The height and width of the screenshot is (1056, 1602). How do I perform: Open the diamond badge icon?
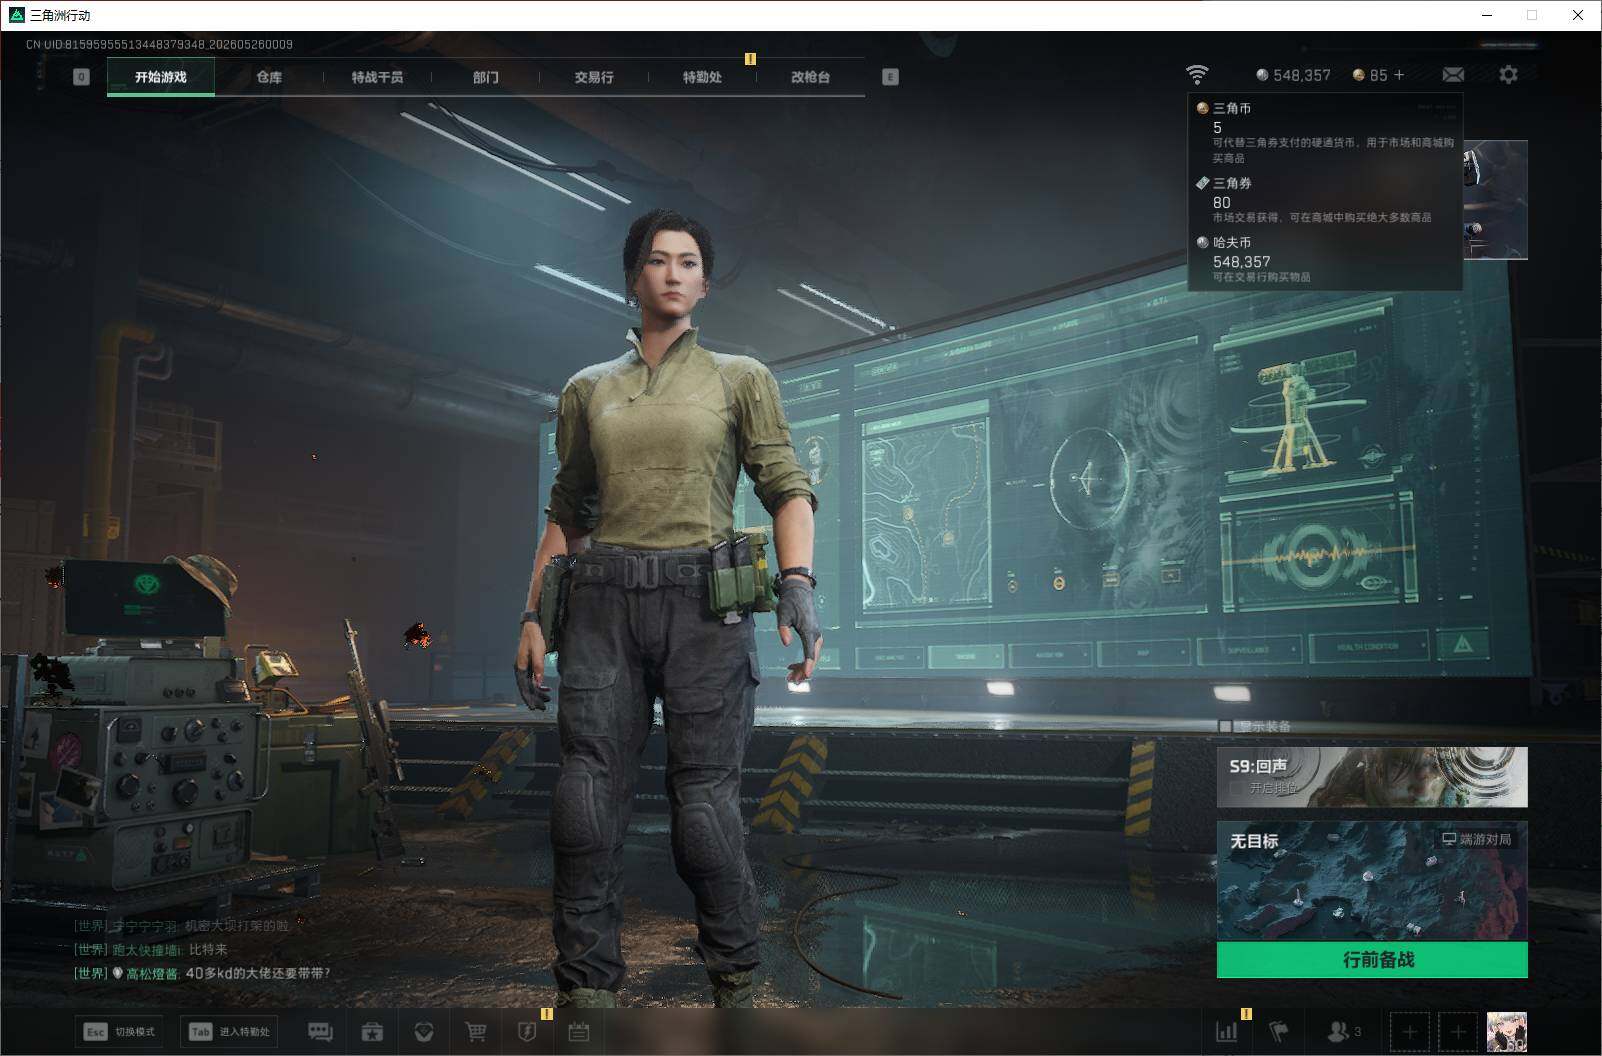pyautogui.click(x=424, y=1031)
